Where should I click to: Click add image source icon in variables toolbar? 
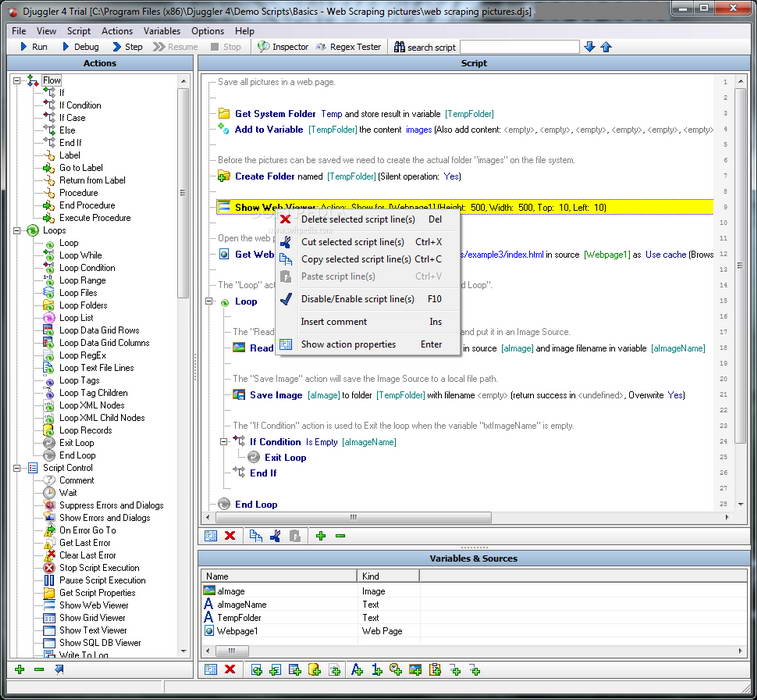pyautogui.click(x=415, y=670)
